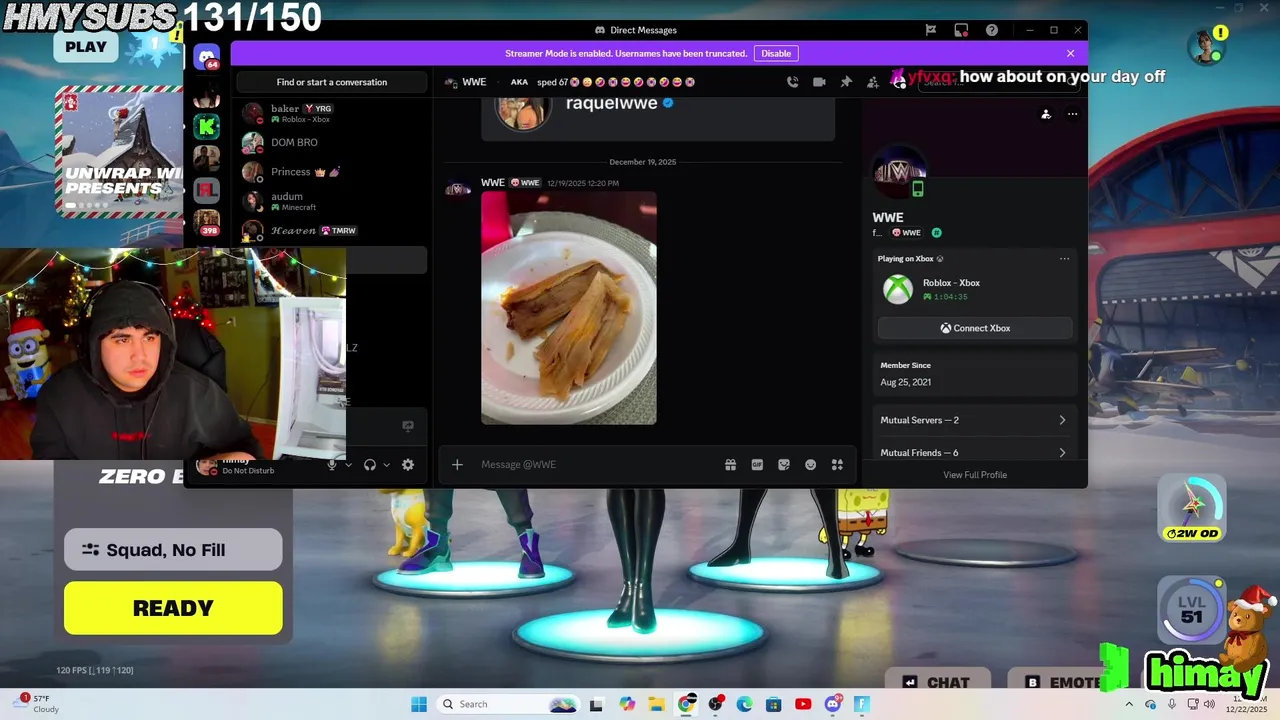This screenshot has height=720, width=1280.
Task: Open the Unwrap Presents banner in Fortnite
Action: (119, 152)
